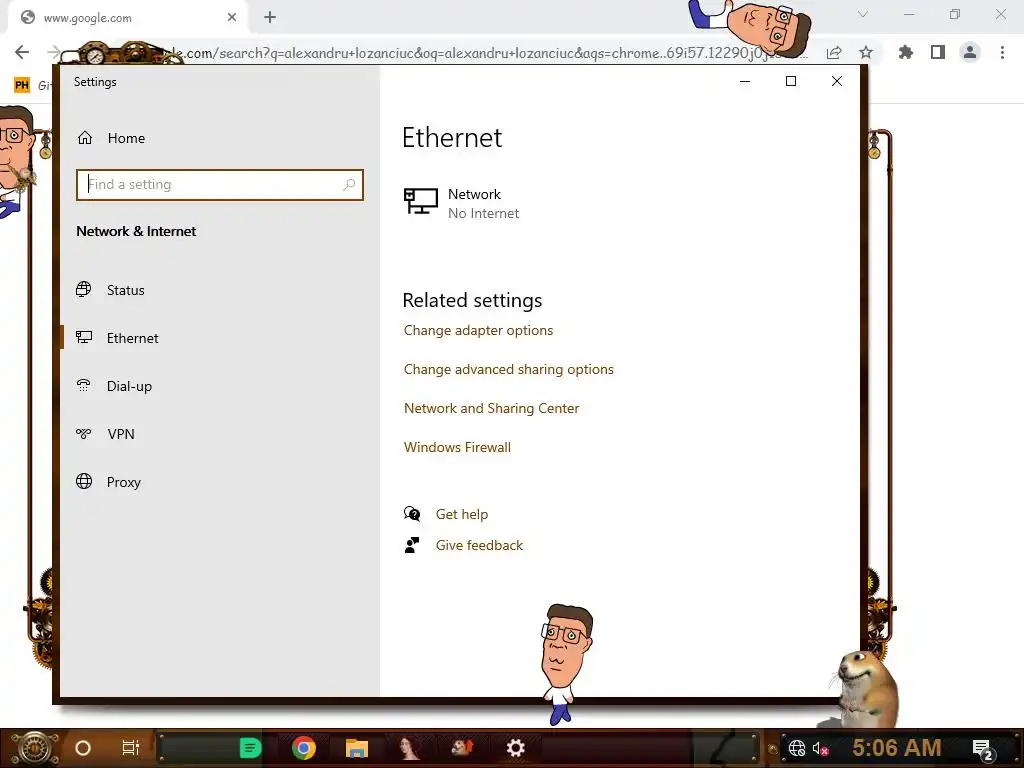Open Change advanced sharing options
The width and height of the screenshot is (1024, 768).
pyautogui.click(x=509, y=370)
